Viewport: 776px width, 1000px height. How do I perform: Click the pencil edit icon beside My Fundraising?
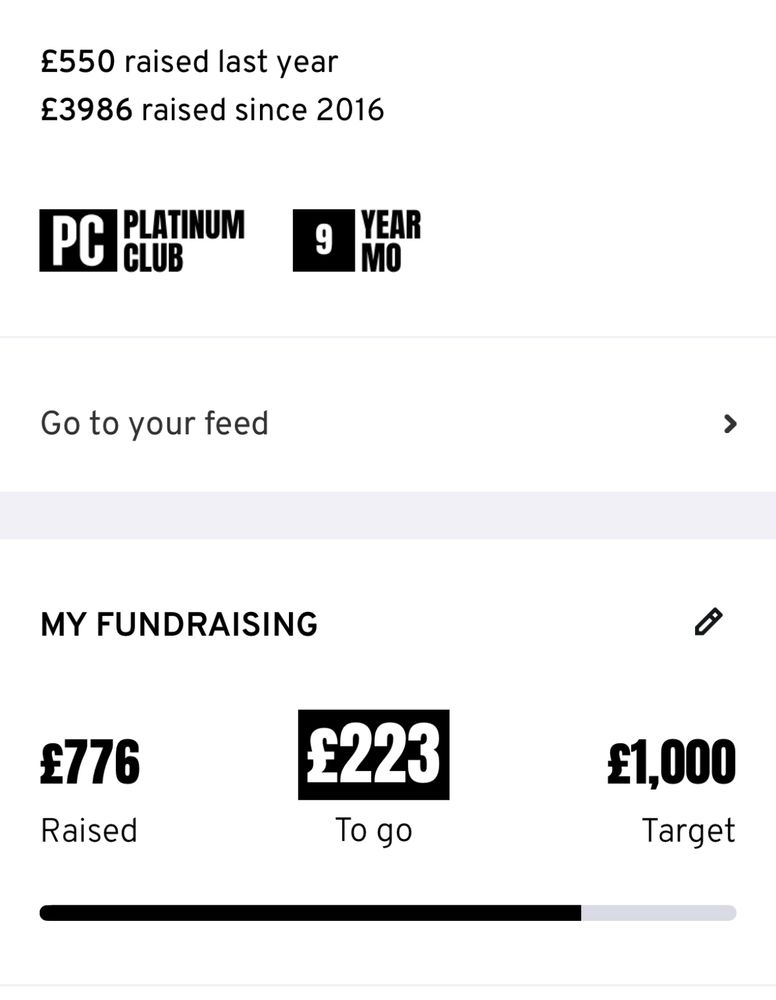(708, 622)
